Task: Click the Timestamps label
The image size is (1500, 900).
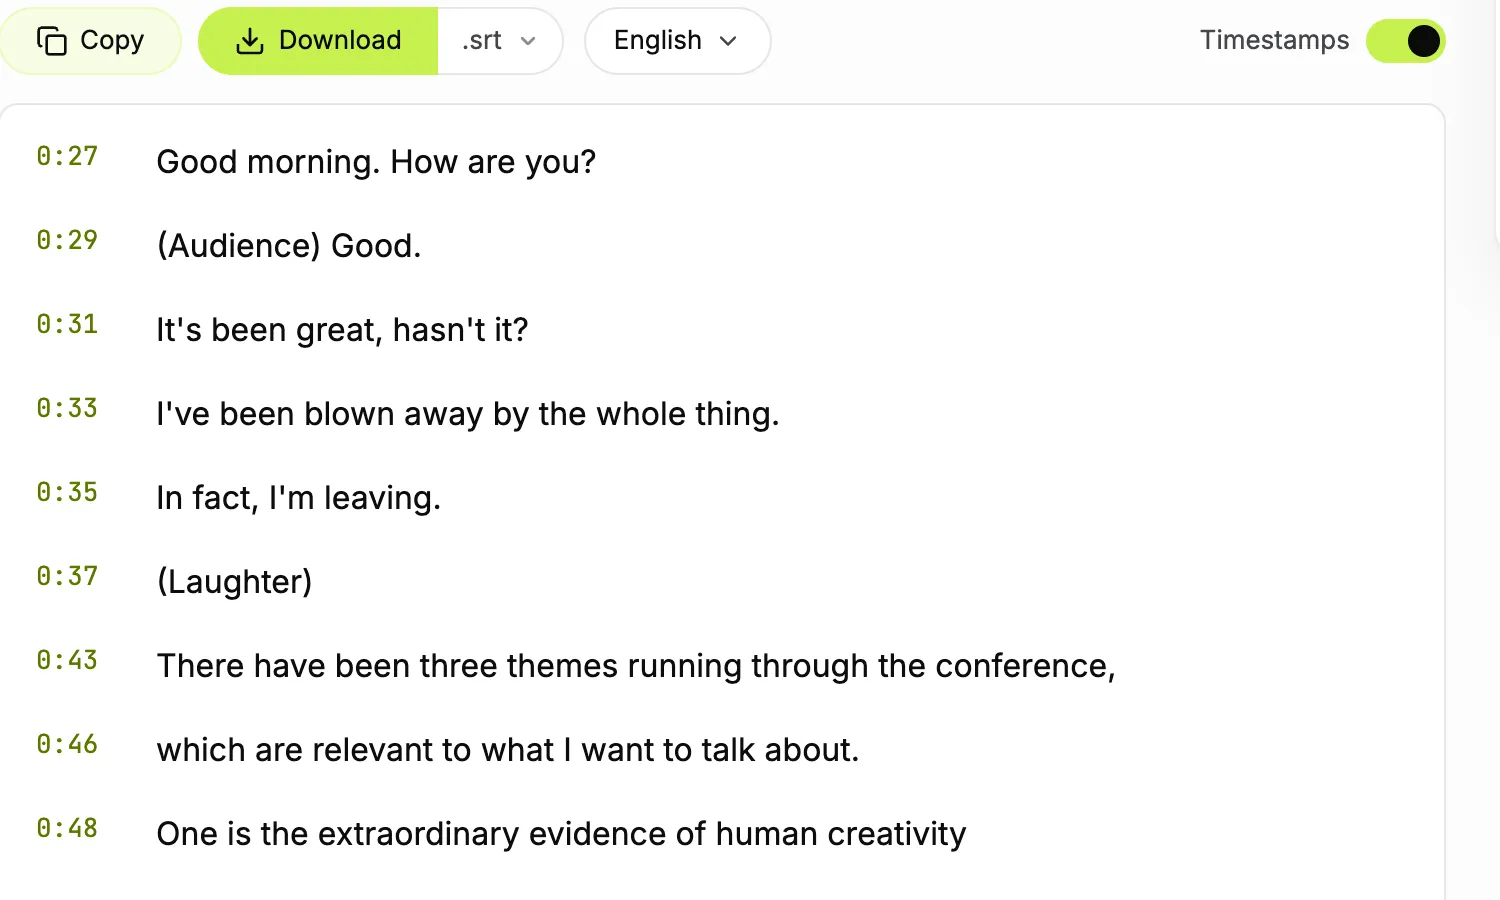Action: pos(1274,40)
